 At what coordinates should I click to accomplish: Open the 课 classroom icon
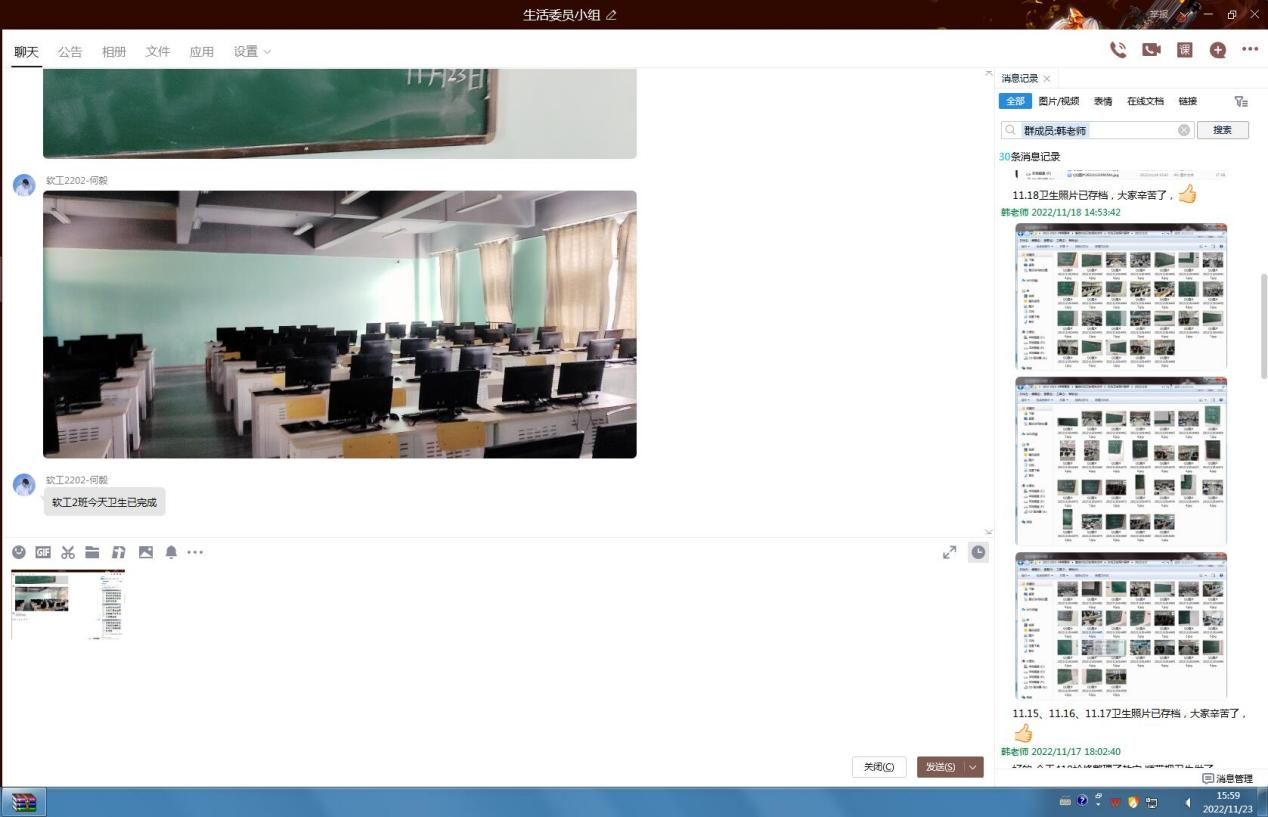[1184, 50]
